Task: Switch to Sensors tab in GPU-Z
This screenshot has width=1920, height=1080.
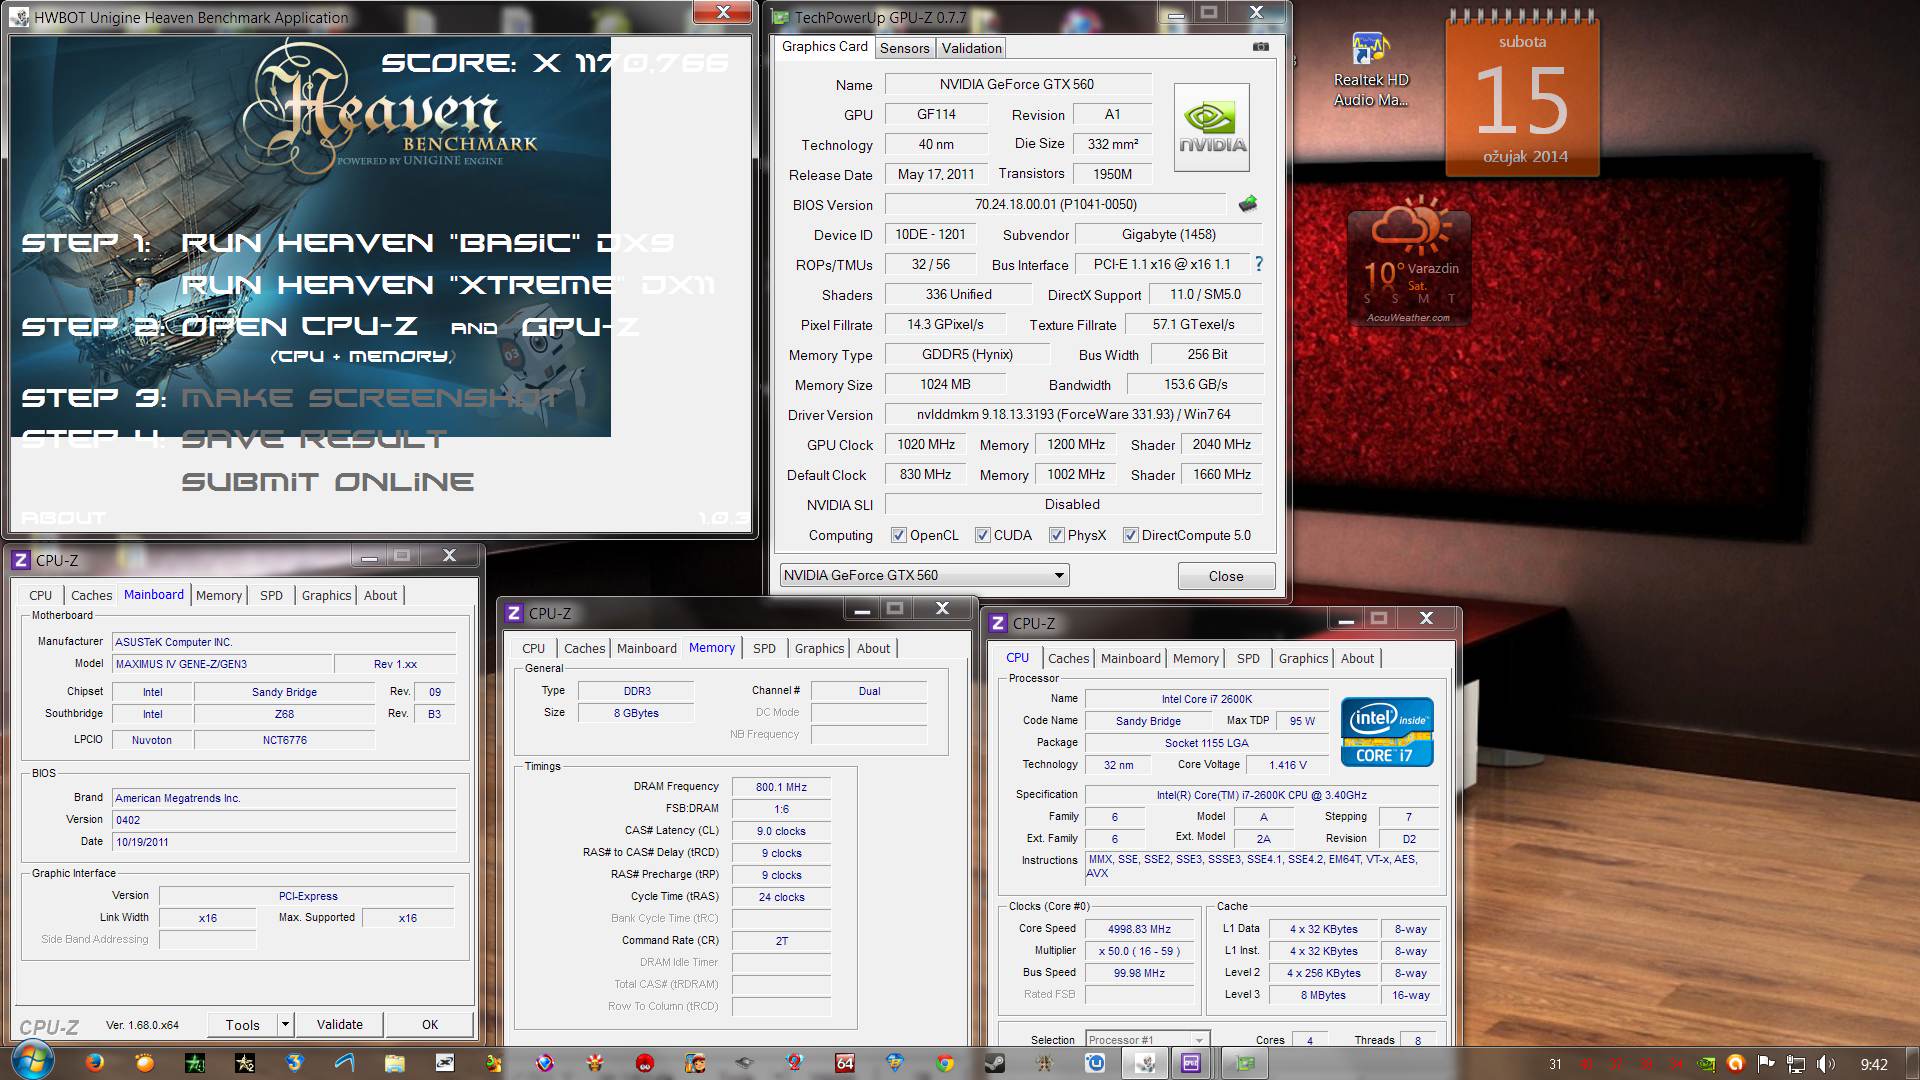Action: pyautogui.click(x=904, y=48)
